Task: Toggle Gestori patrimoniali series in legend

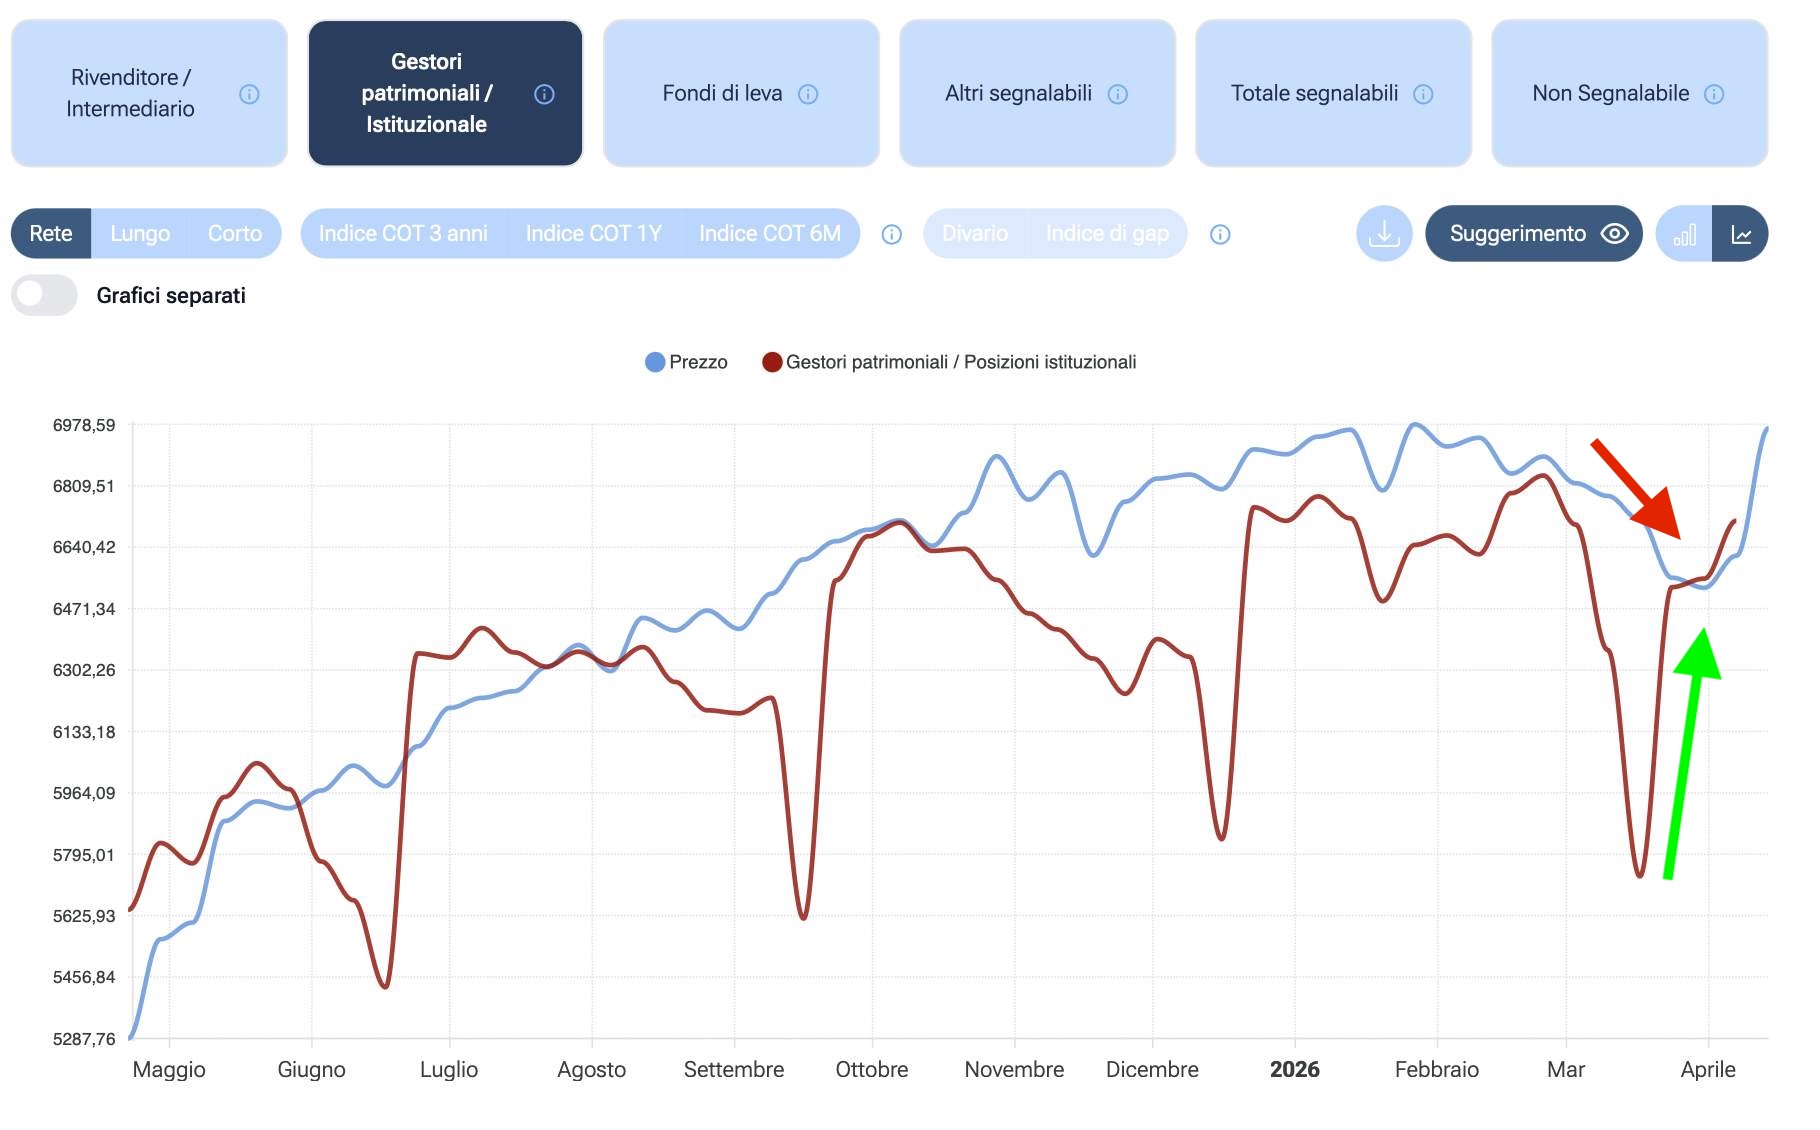Action: (949, 362)
